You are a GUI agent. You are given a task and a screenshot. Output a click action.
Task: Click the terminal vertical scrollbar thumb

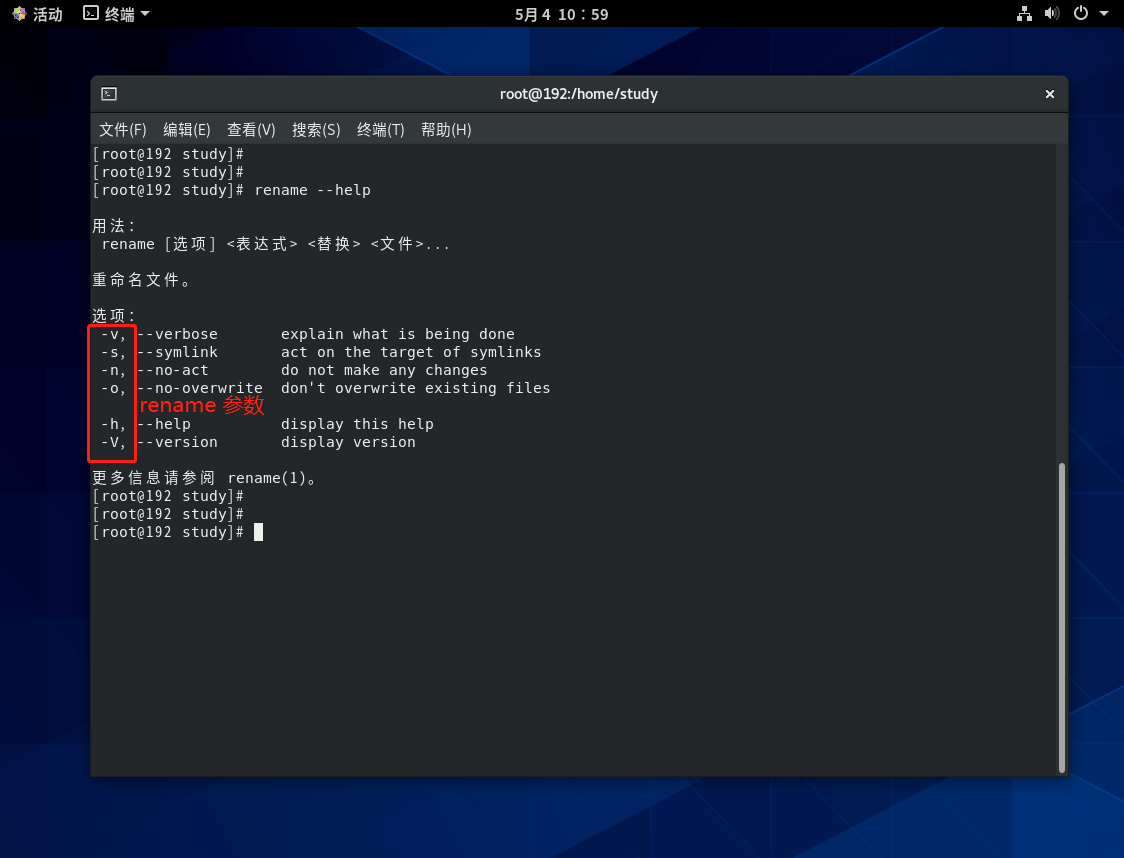(1062, 616)
